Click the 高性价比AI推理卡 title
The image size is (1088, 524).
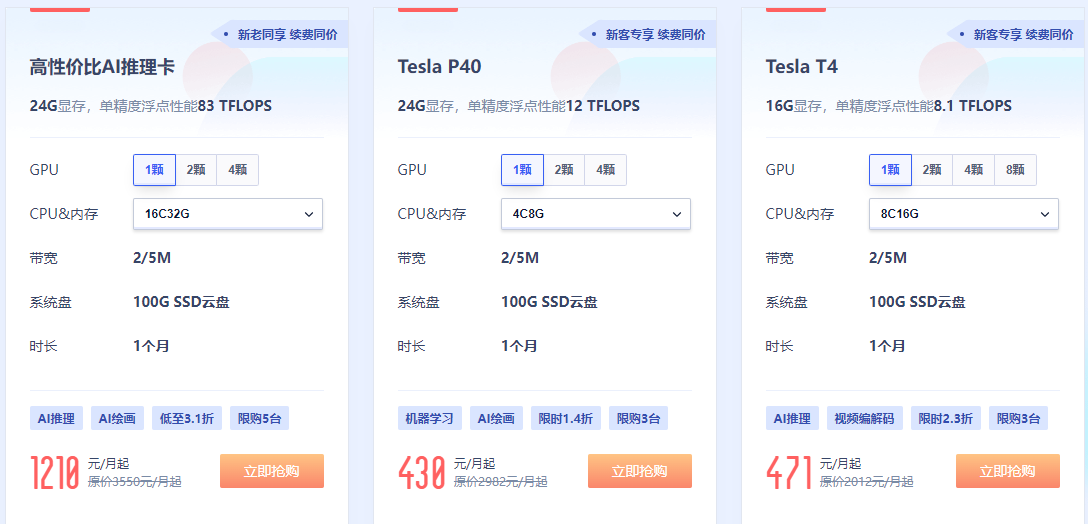102,67
